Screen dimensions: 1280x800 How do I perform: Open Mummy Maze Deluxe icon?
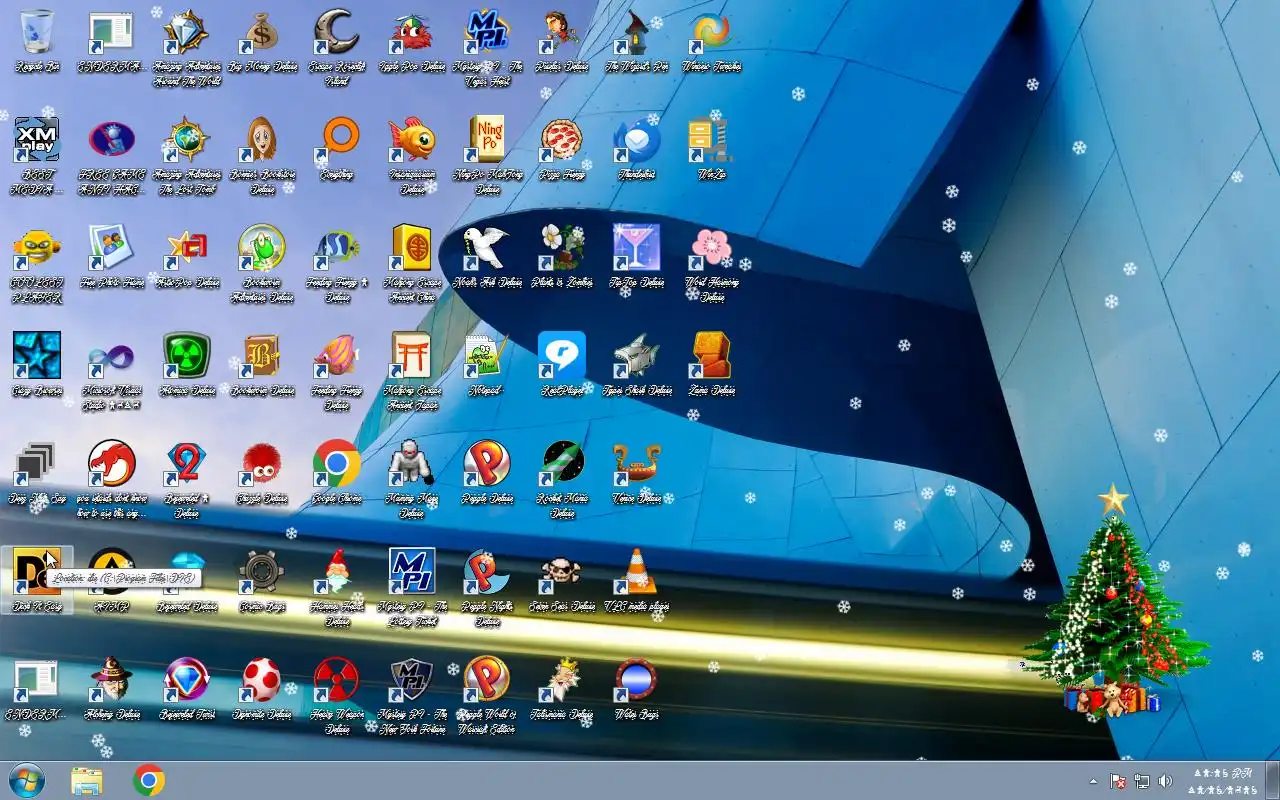pyautogui.click(x=412, y=464)
